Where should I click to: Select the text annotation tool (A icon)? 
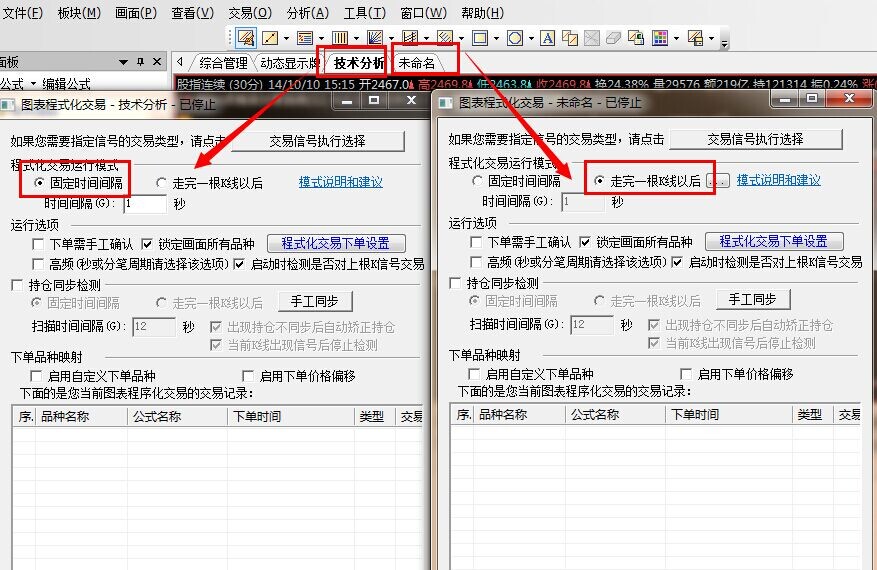(547, 38)
